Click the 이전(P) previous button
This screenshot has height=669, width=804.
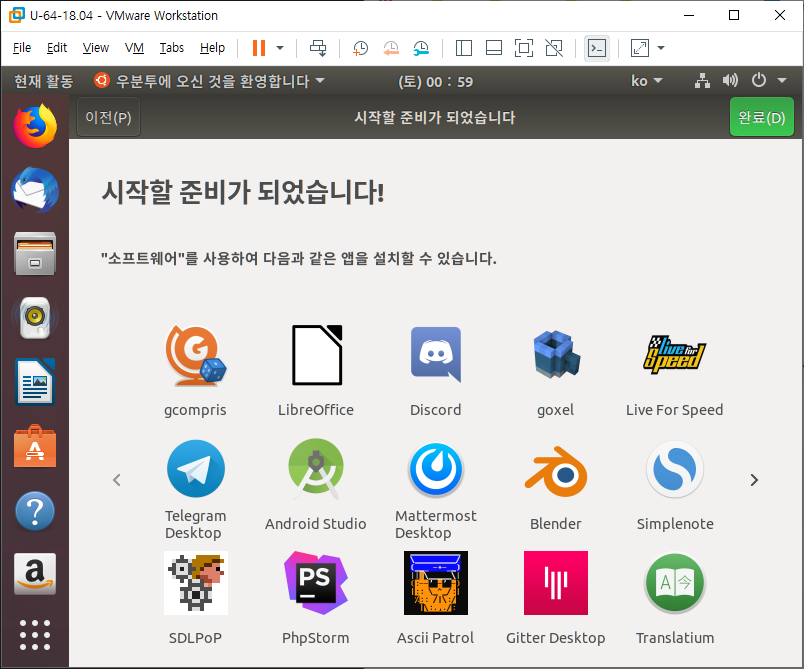click(x=108, y=117)
